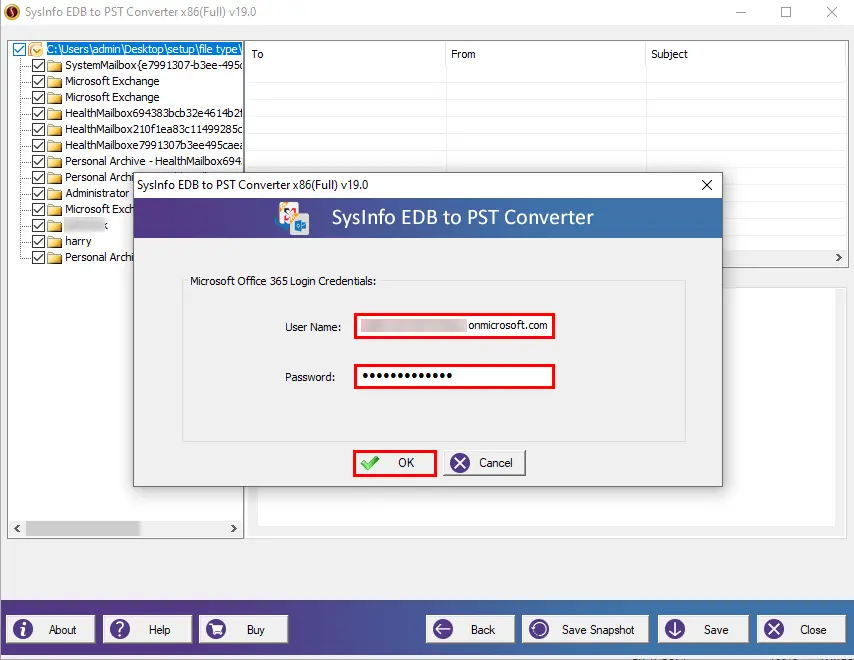Click the Save download-arrow button
This screenshot has height=660, width=854.
pos(703,630)
